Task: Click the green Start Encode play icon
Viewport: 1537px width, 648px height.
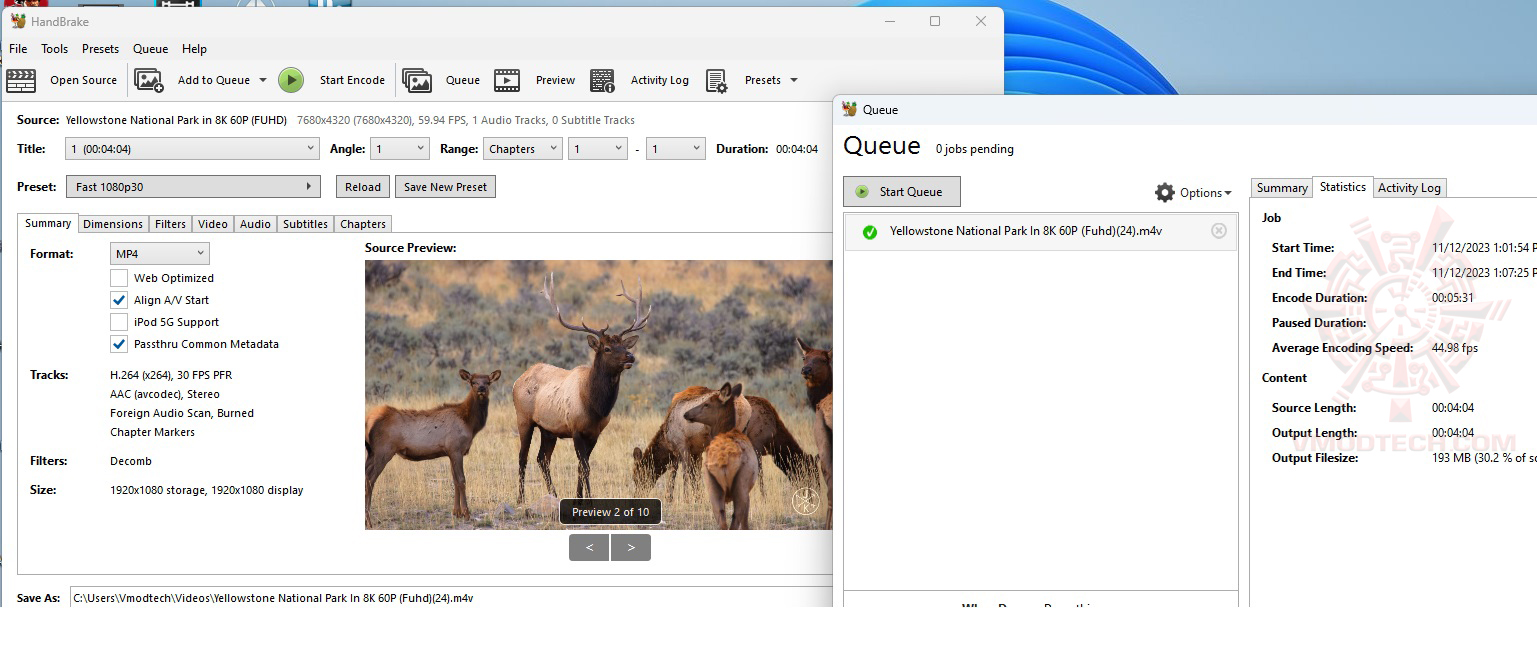Action: click(x=291, y=80)
